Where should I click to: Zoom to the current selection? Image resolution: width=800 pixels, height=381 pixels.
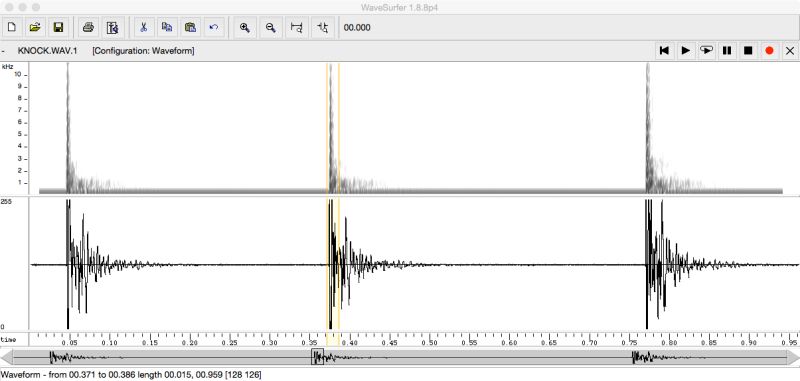point(323,27)
